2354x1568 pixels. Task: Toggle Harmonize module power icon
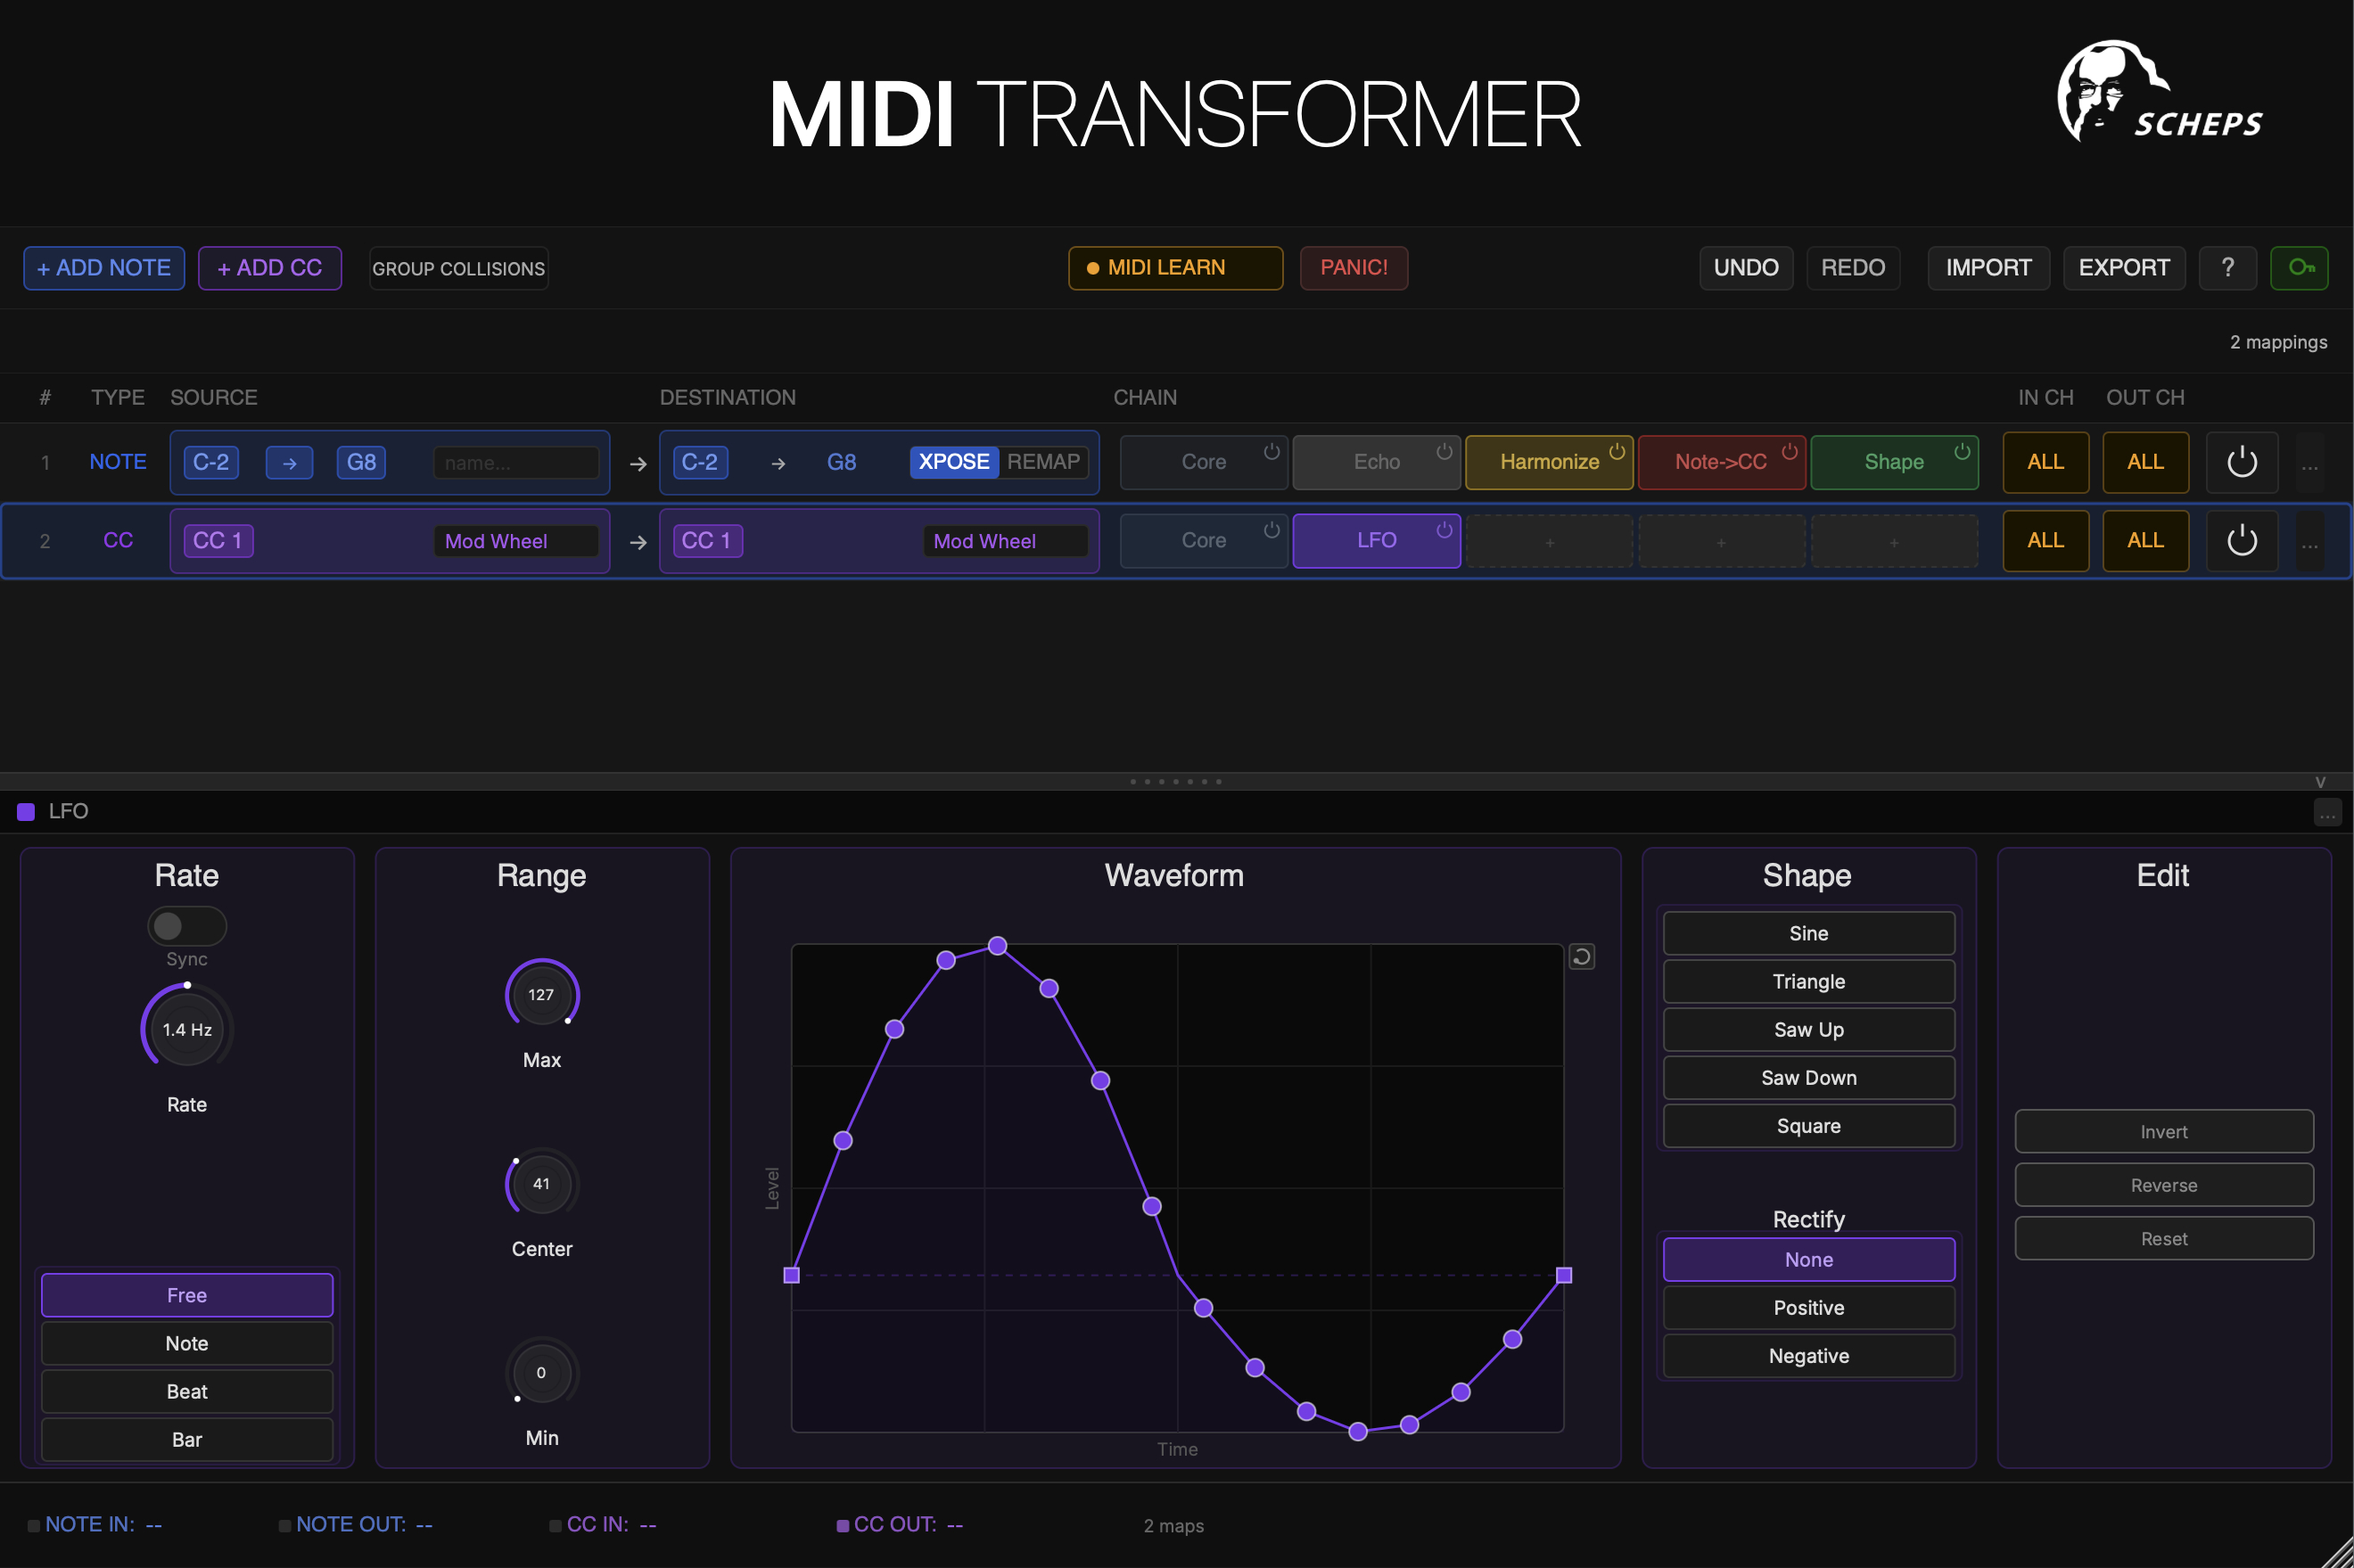[x=1616, y=451]
